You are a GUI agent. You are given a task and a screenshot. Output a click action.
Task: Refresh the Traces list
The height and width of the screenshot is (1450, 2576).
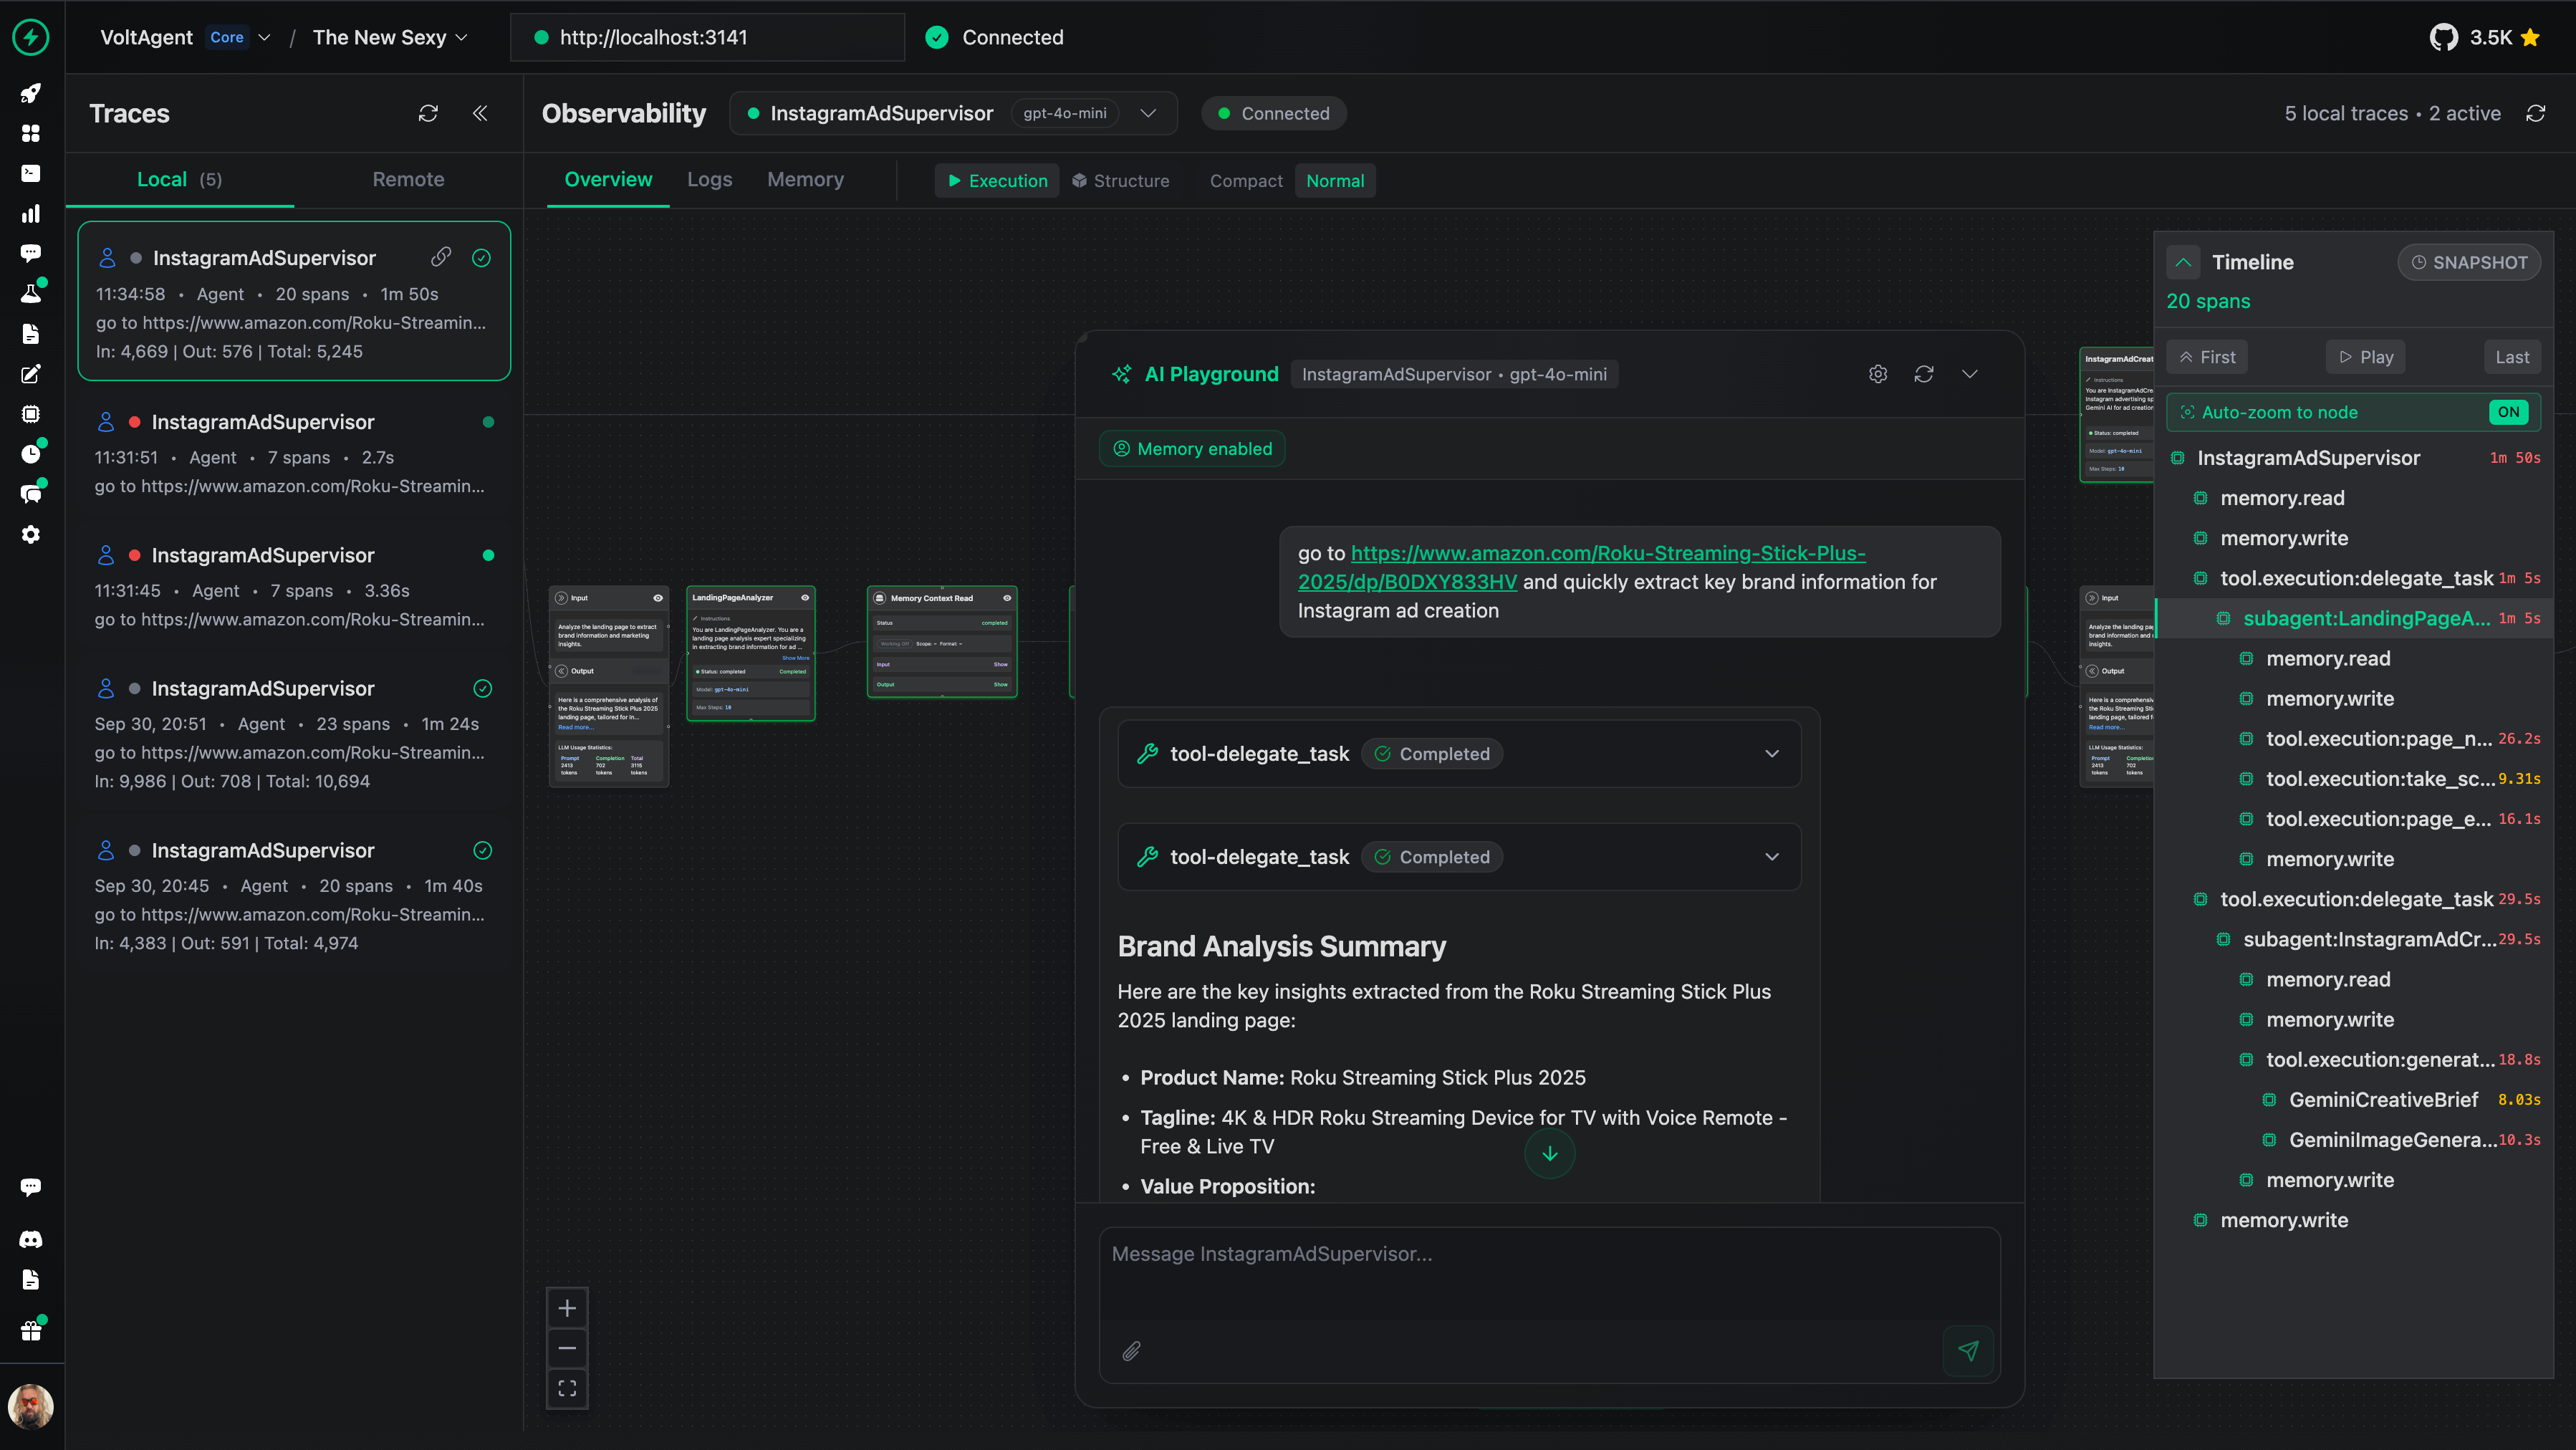(x=428, y=113)
